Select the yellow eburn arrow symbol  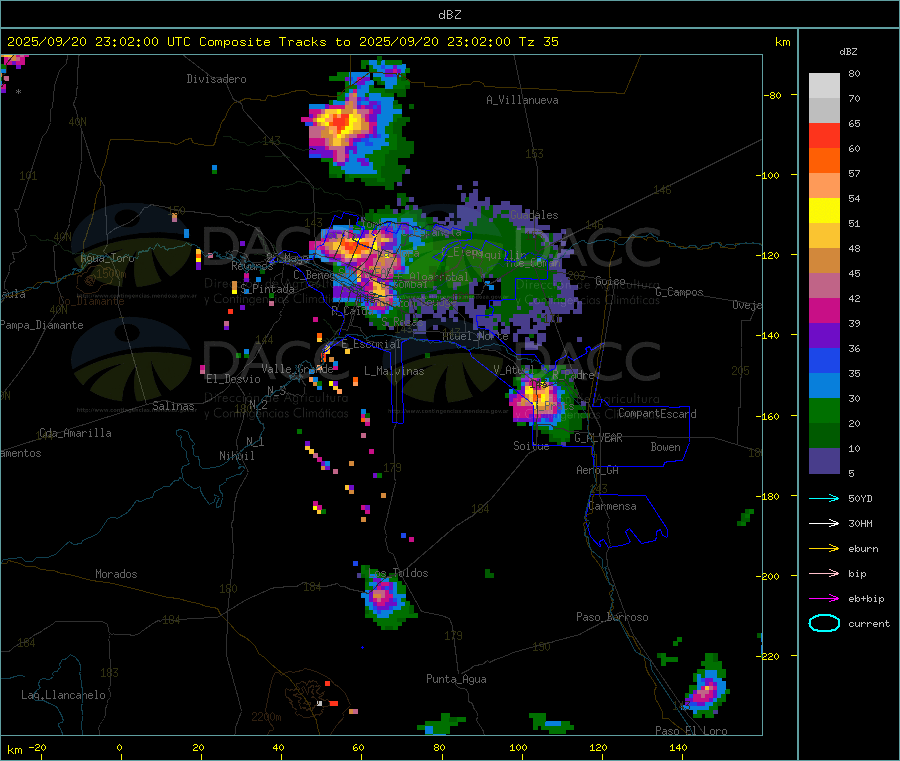point(824,549)
